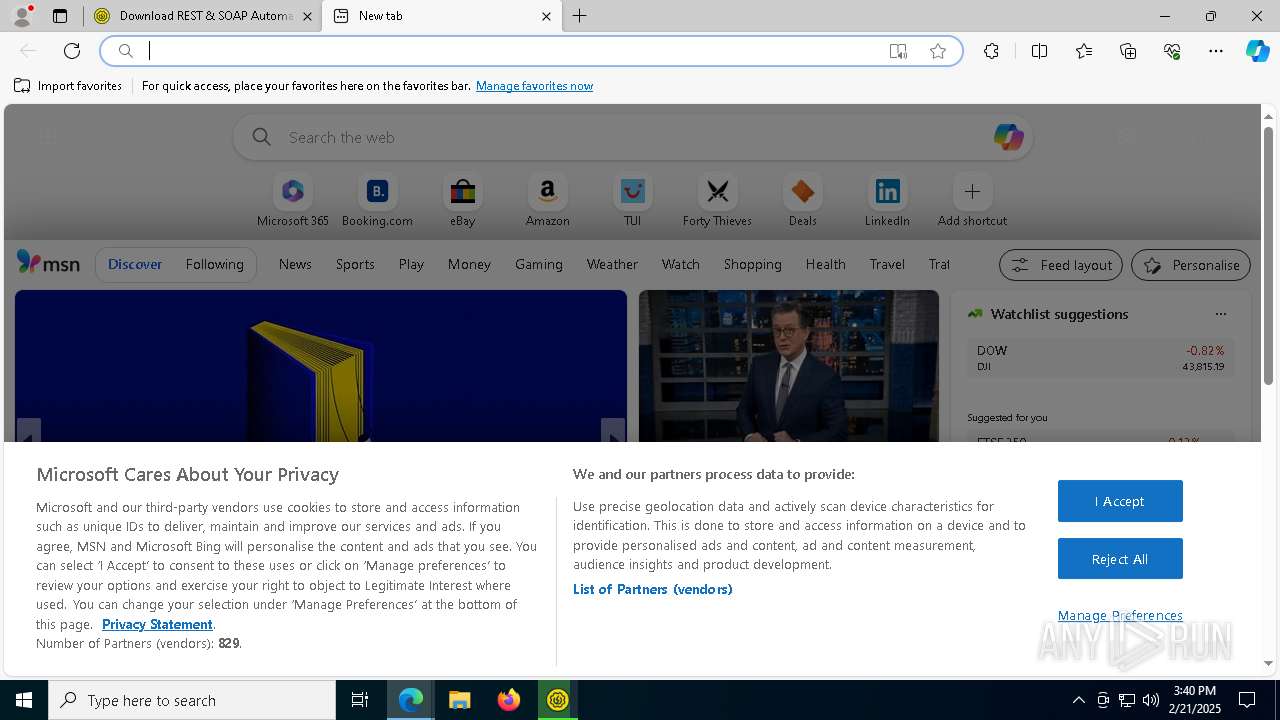Open TUI shortcut

632,200
